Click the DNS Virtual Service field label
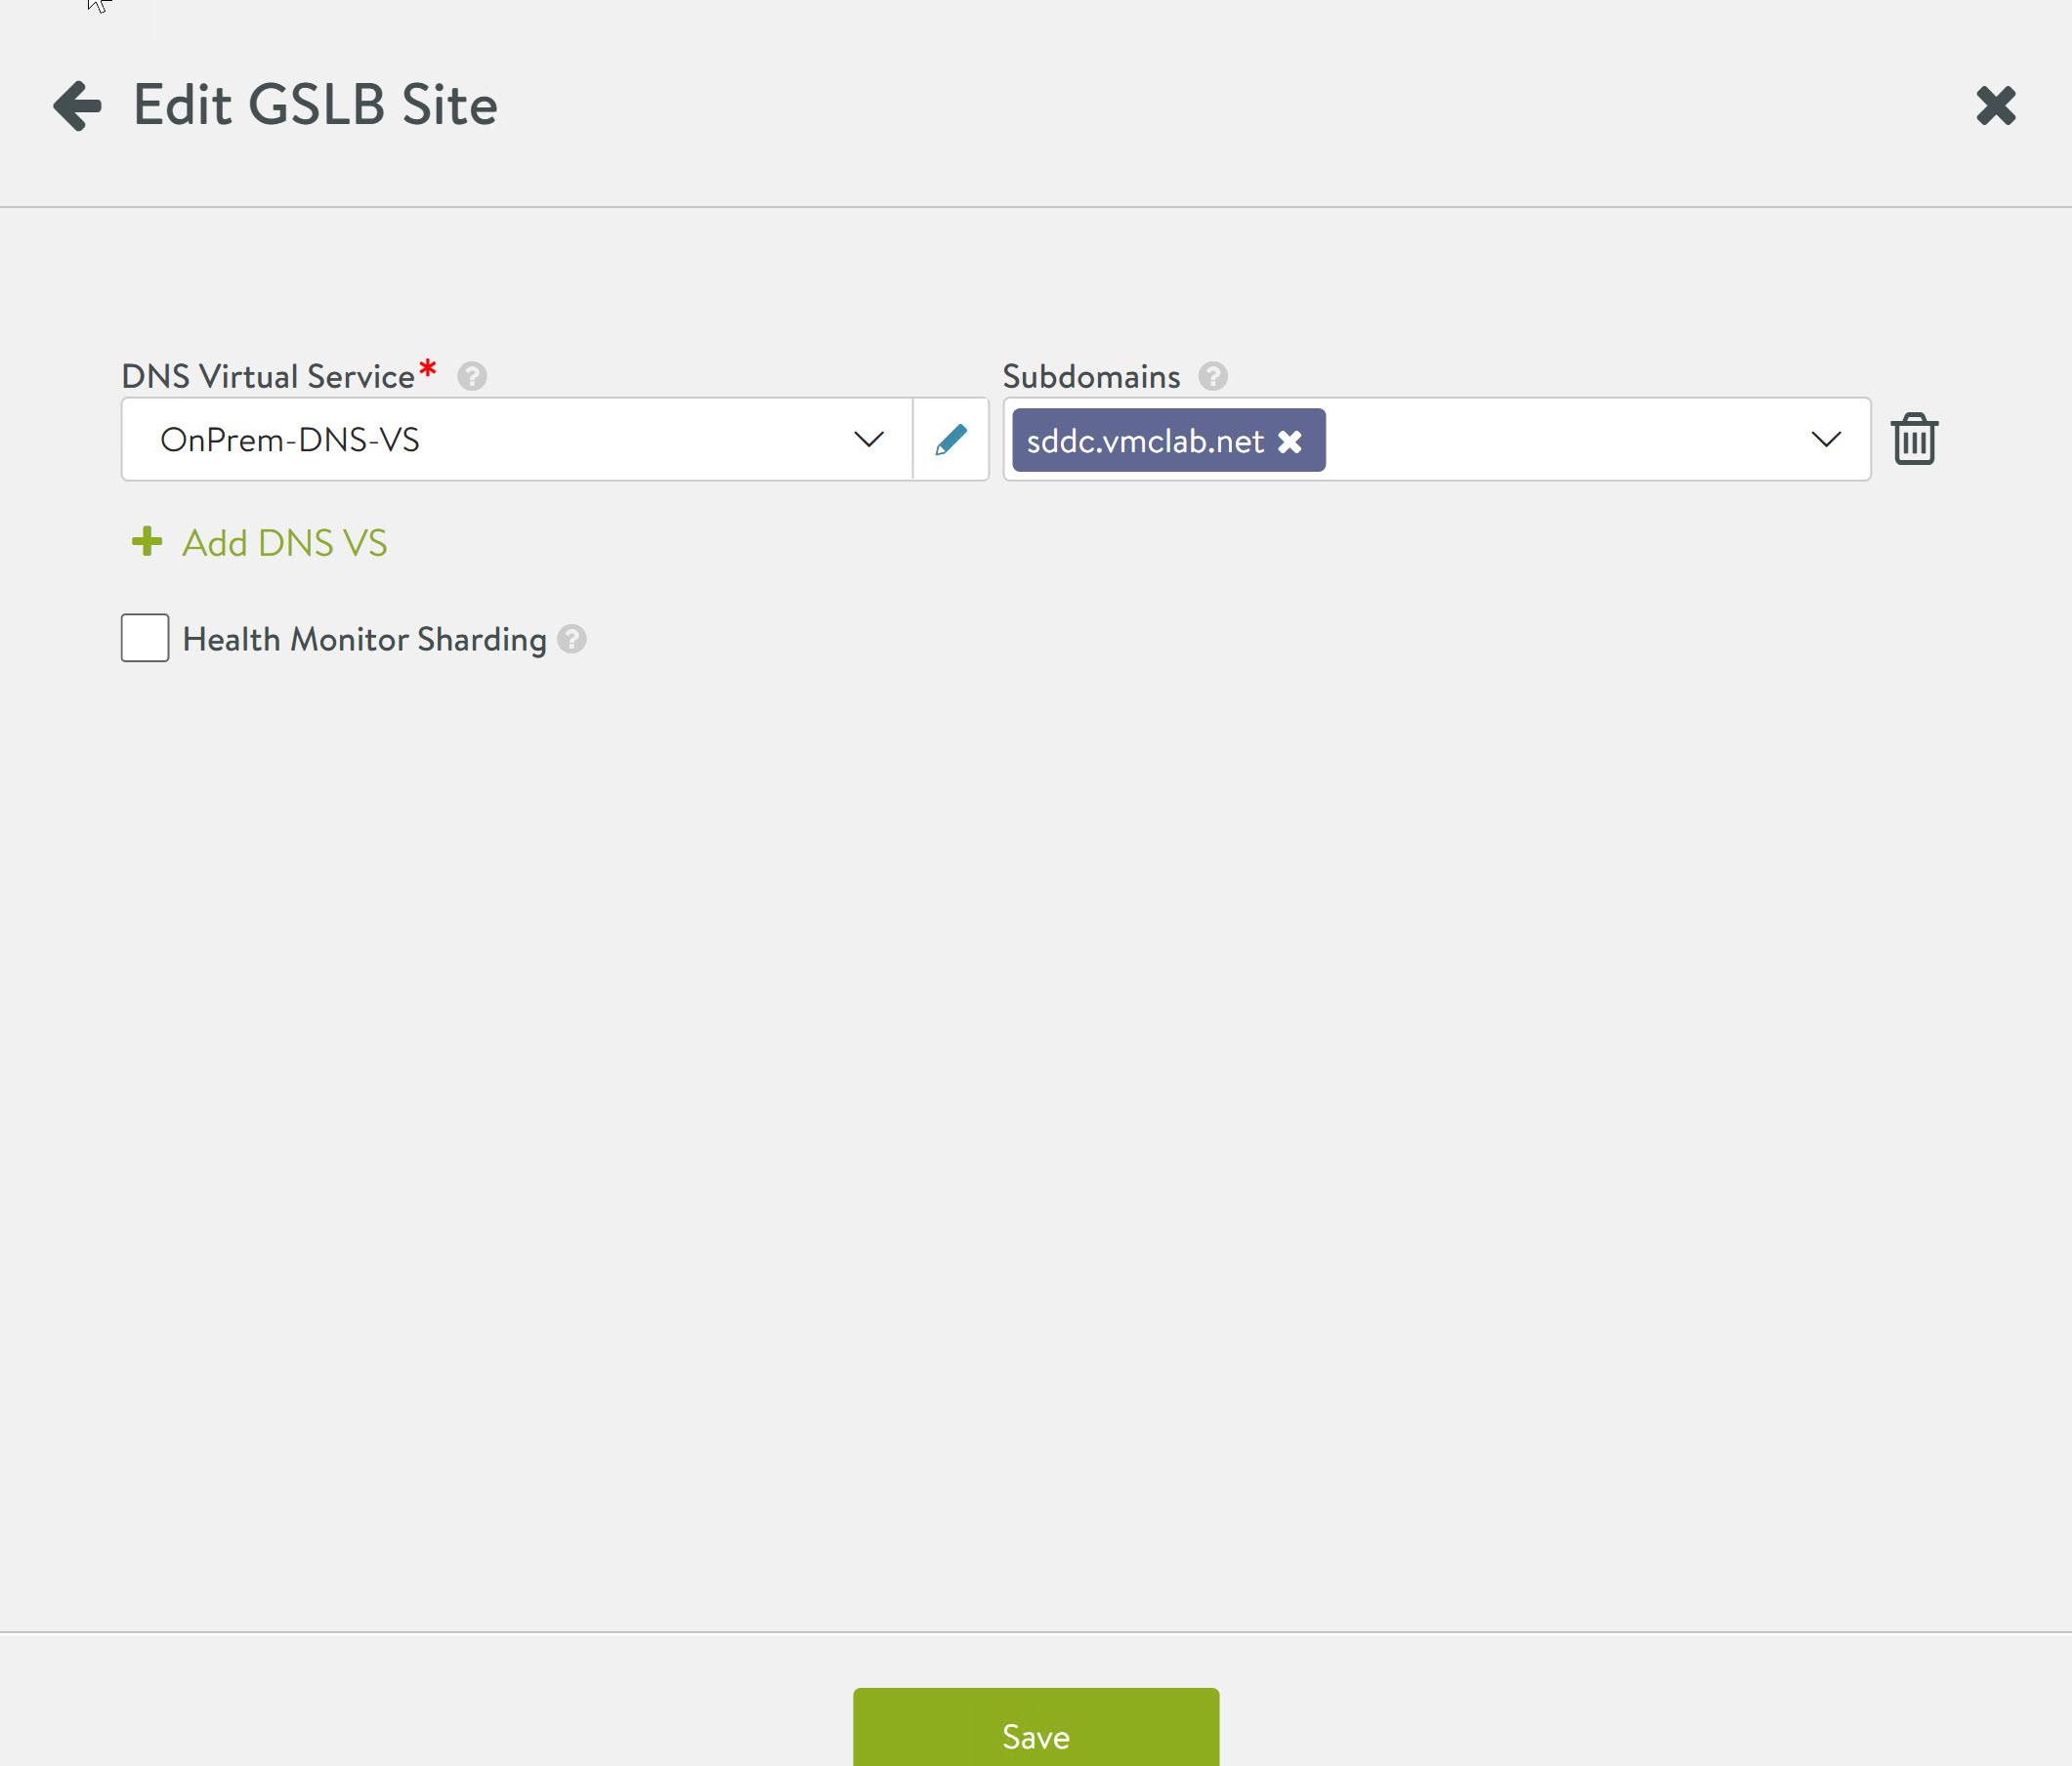This screenshot has width=2072, height=1766. pos(267,377)
